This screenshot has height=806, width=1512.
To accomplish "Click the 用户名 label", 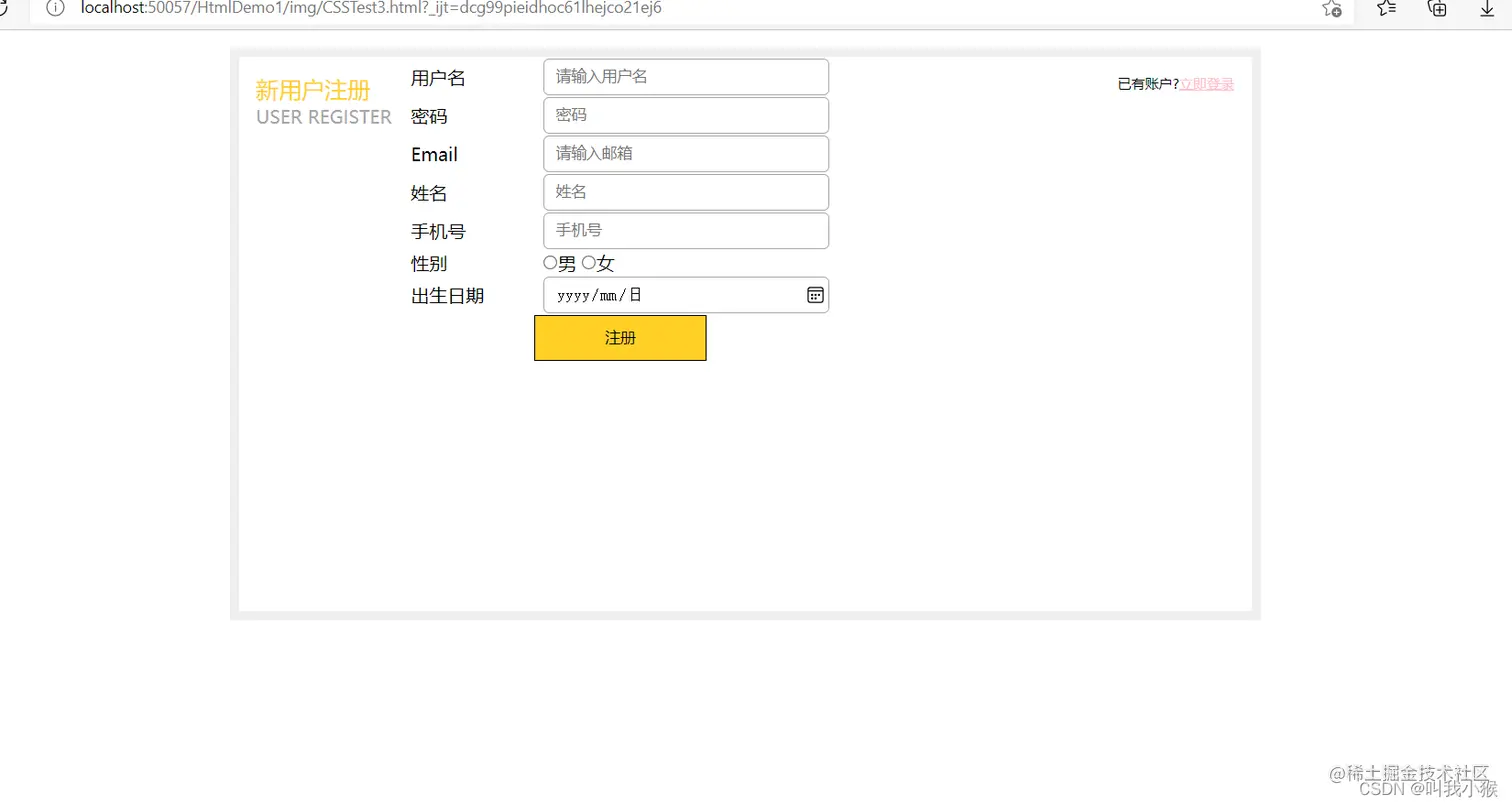I will (x=438, y=78).
